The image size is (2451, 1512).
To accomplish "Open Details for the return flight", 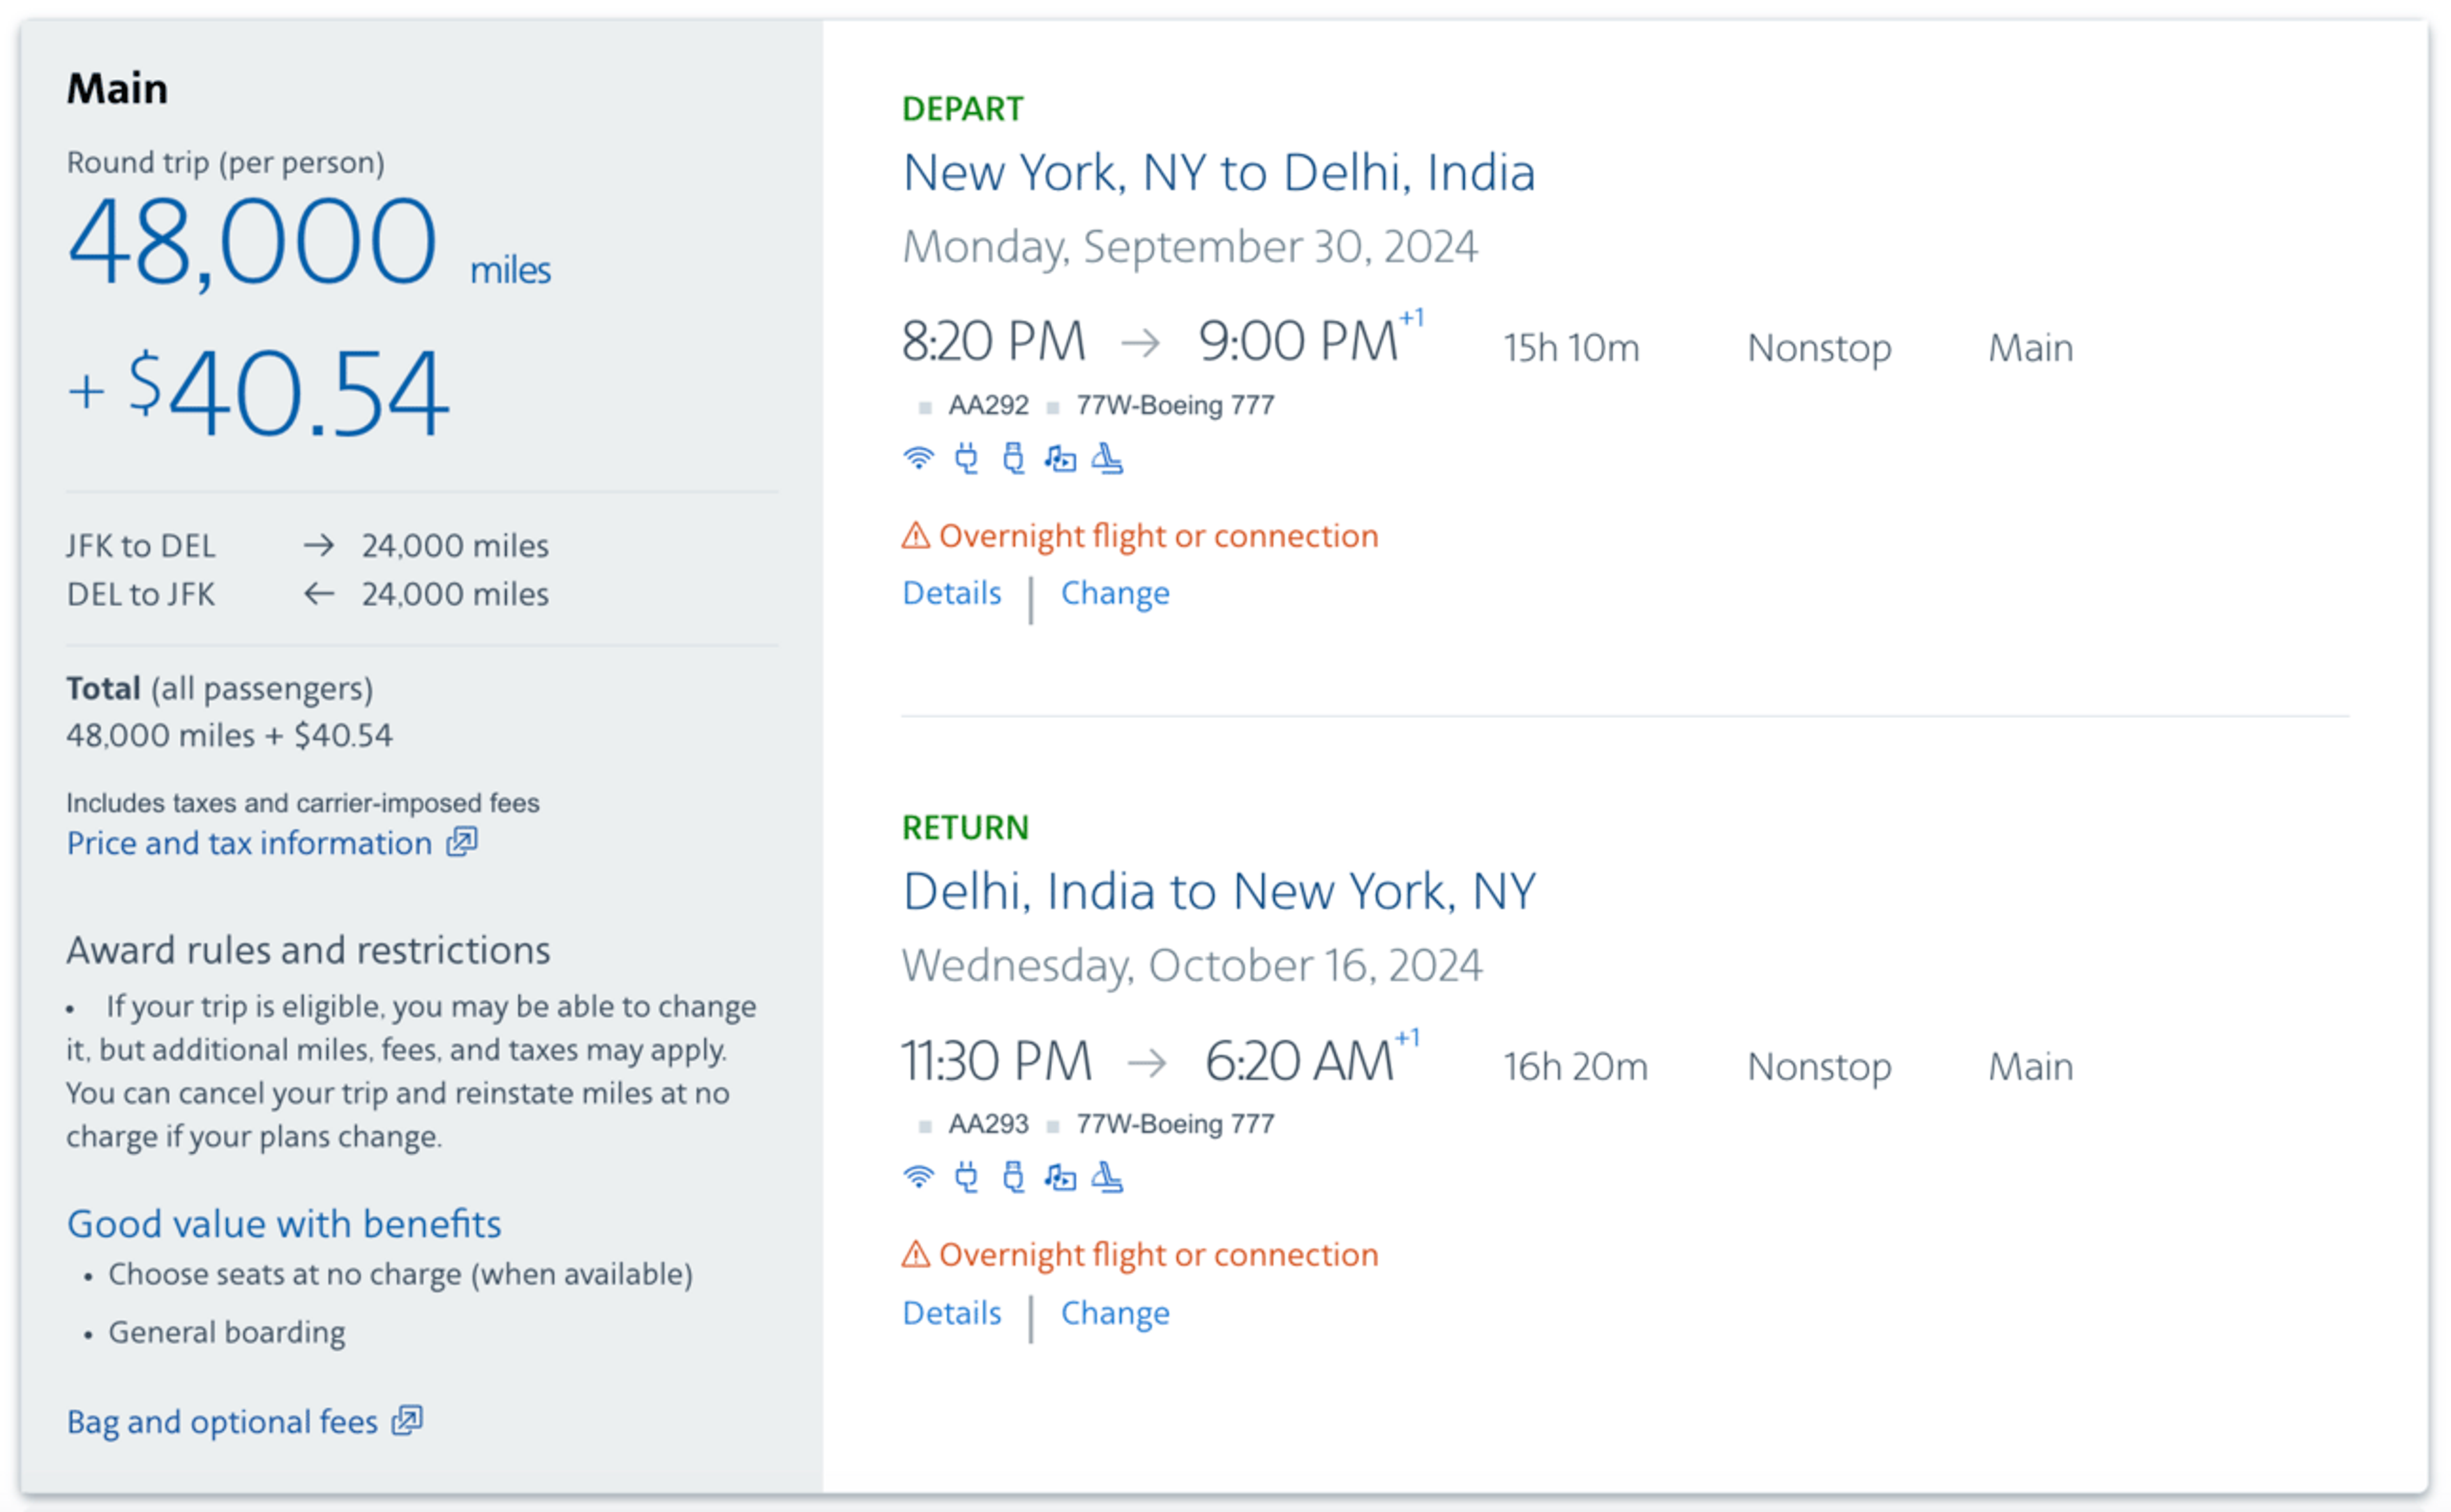I will click(951, 1312).
